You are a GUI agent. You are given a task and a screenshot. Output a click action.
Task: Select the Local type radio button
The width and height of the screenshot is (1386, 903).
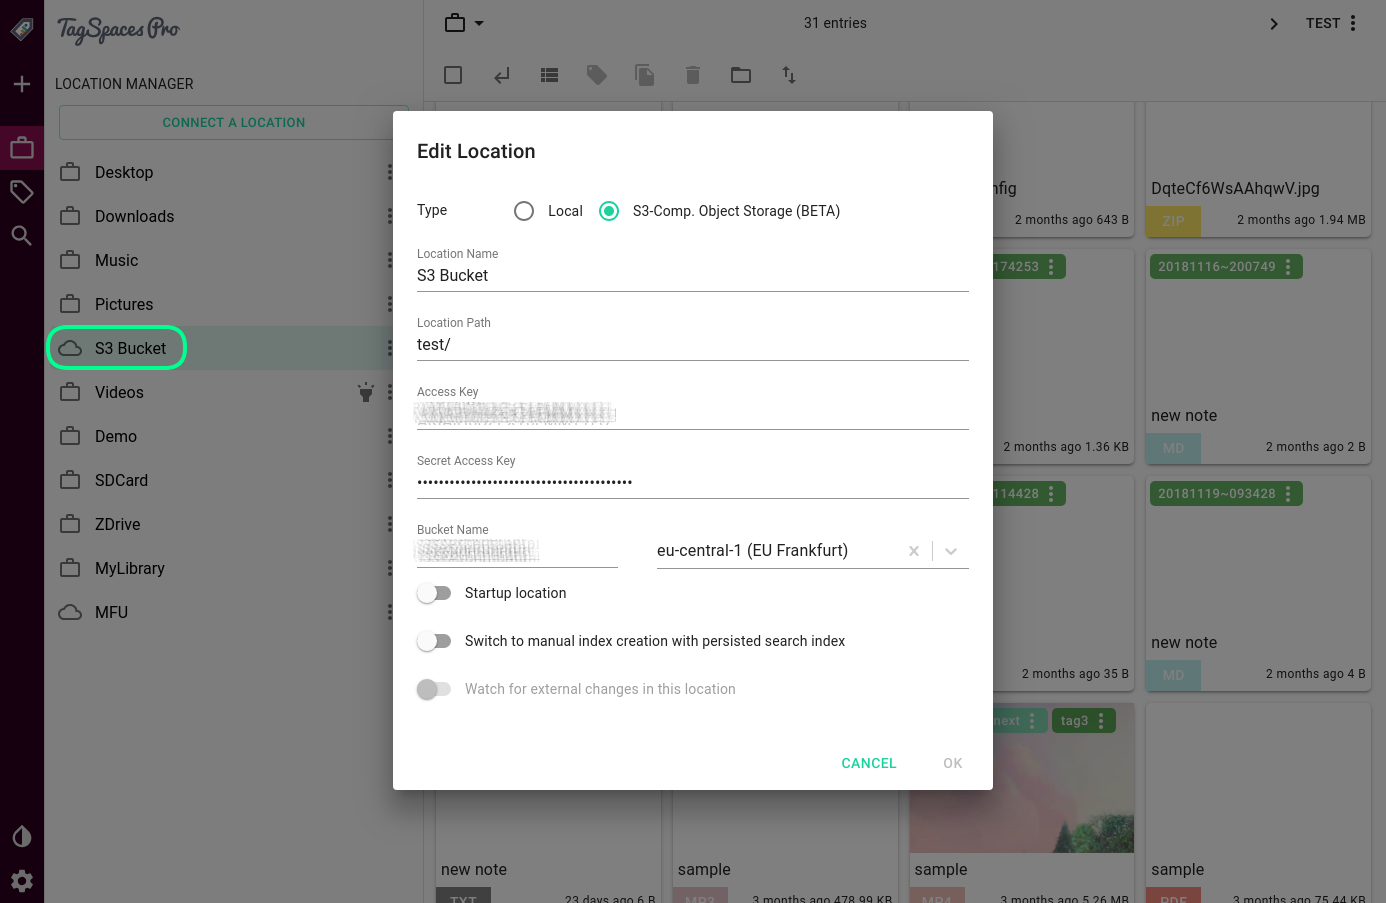pyautogui.click(x=524, y=211)
